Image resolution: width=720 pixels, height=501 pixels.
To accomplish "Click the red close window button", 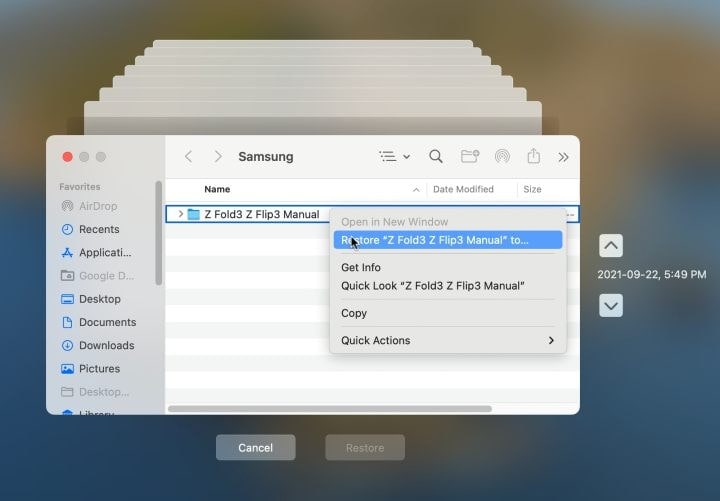I will pos(68,157).
